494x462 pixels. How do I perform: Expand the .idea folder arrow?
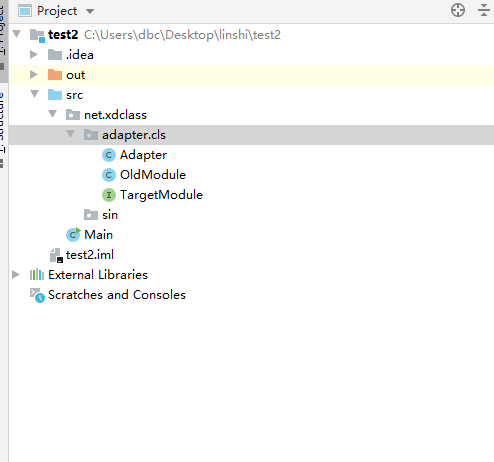point(34,54)
